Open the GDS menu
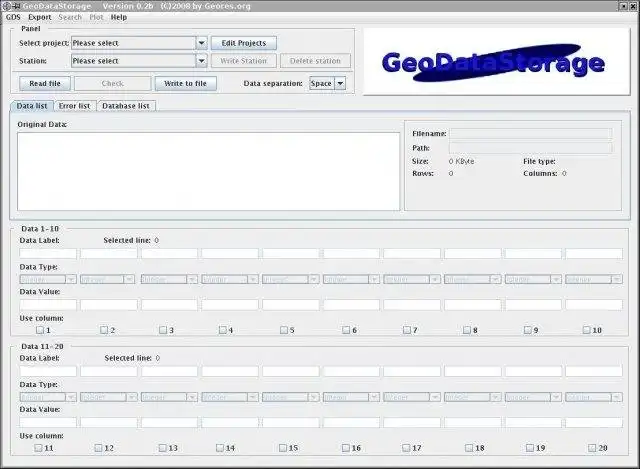Screen dimensions: 640x469 pyautogui.click(x=13, y=17)
